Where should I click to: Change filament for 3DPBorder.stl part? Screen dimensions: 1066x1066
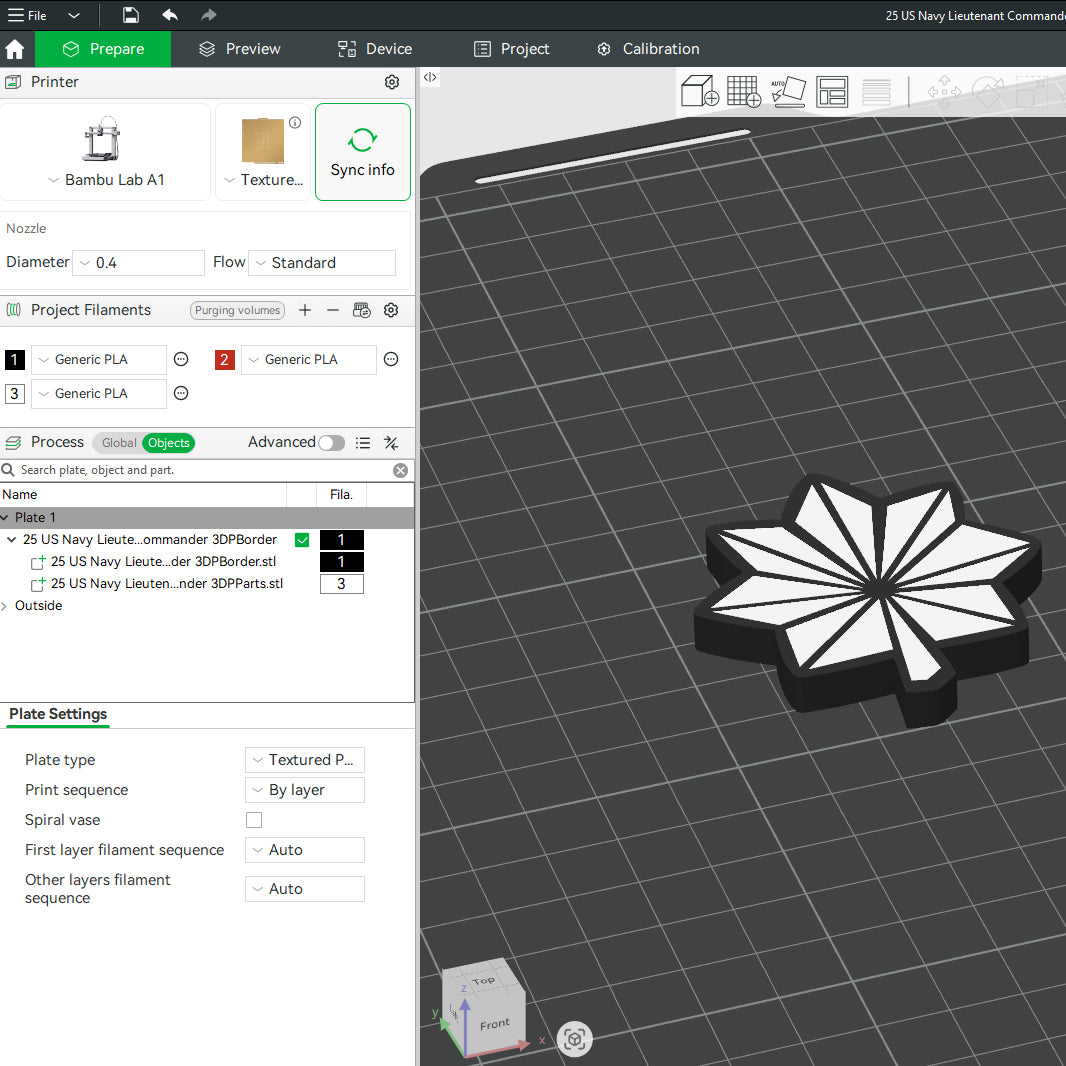coord(342,562)
